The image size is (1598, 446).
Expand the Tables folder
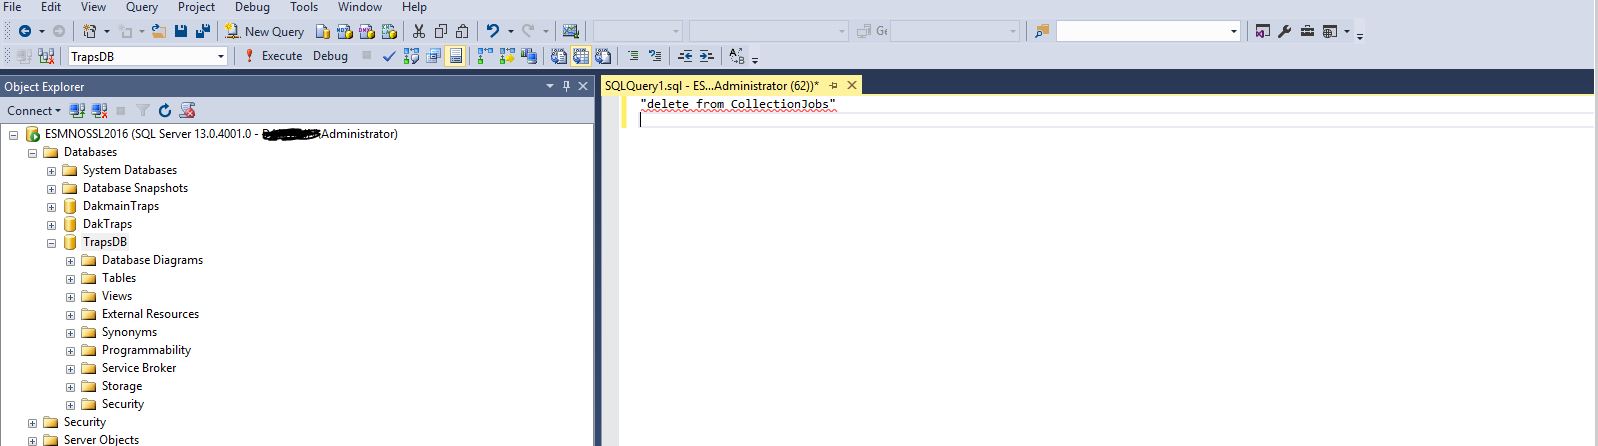coord(70,279)
